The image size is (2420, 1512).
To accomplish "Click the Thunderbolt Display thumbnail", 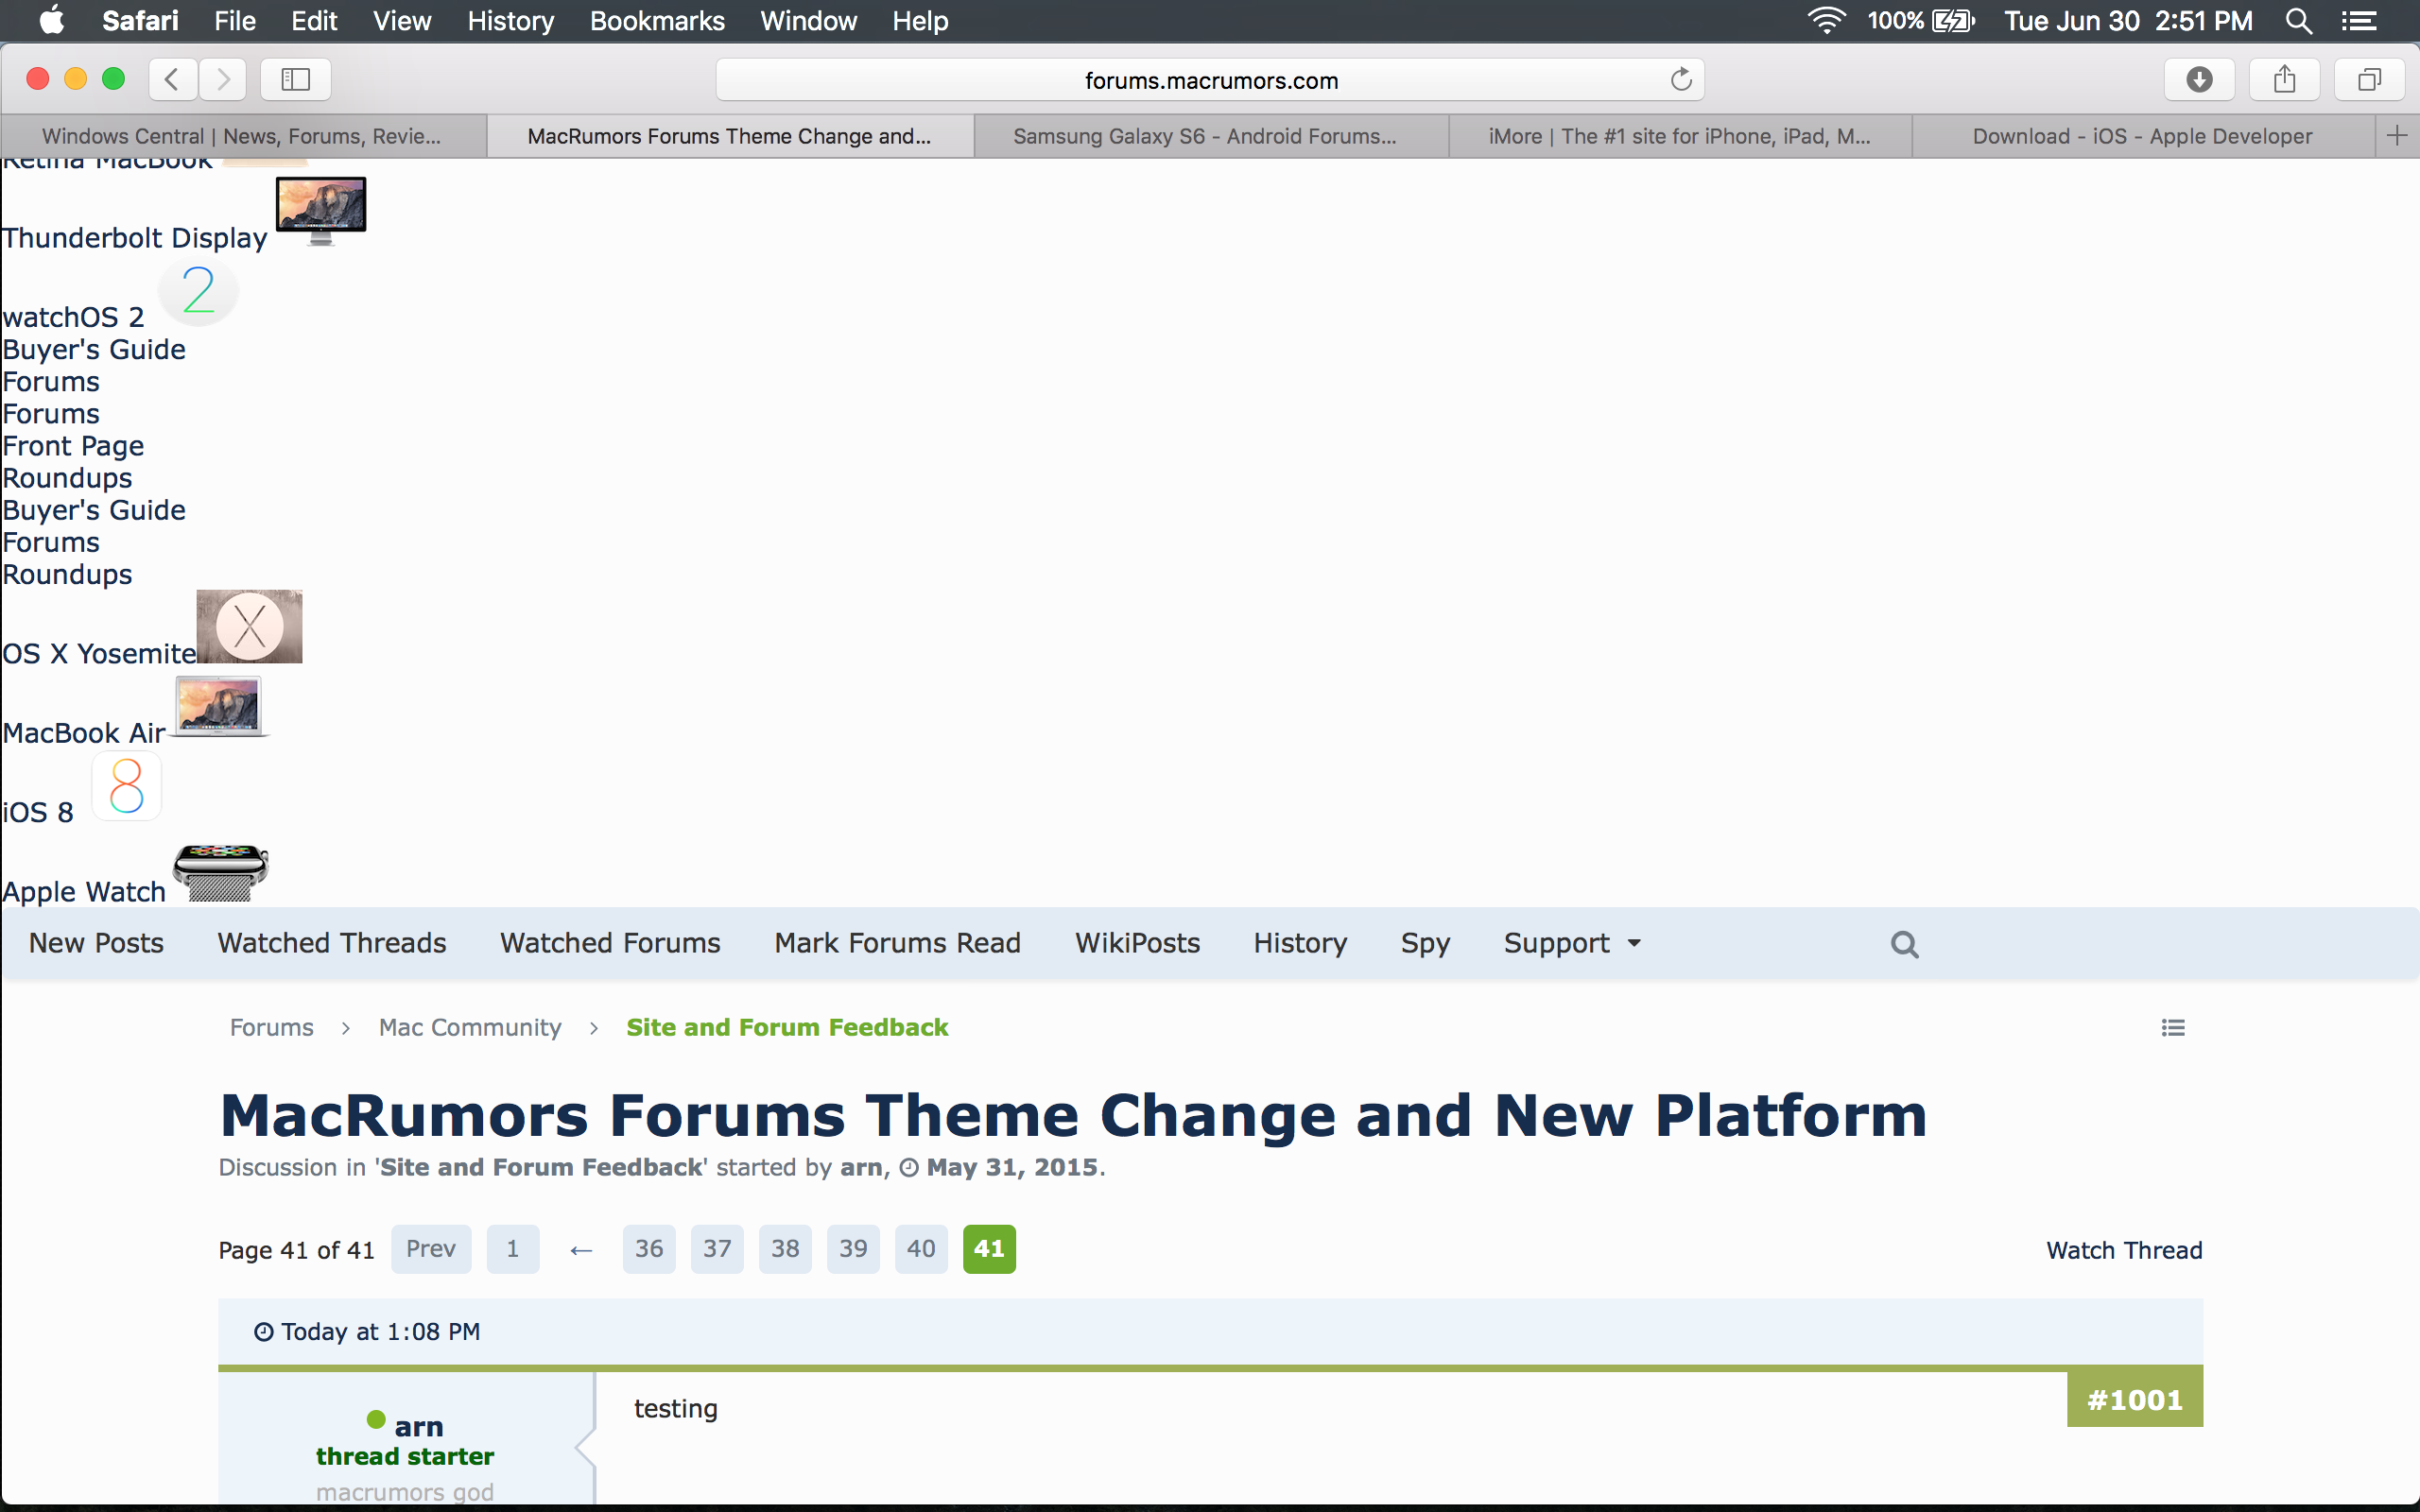I will (321, 211).
